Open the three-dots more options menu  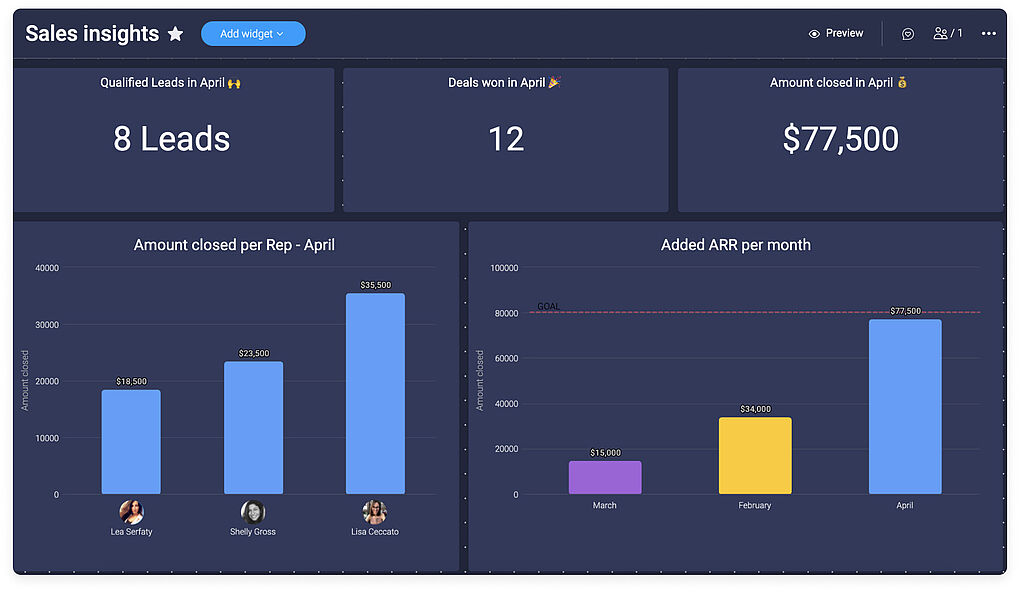tap(988, 34)
